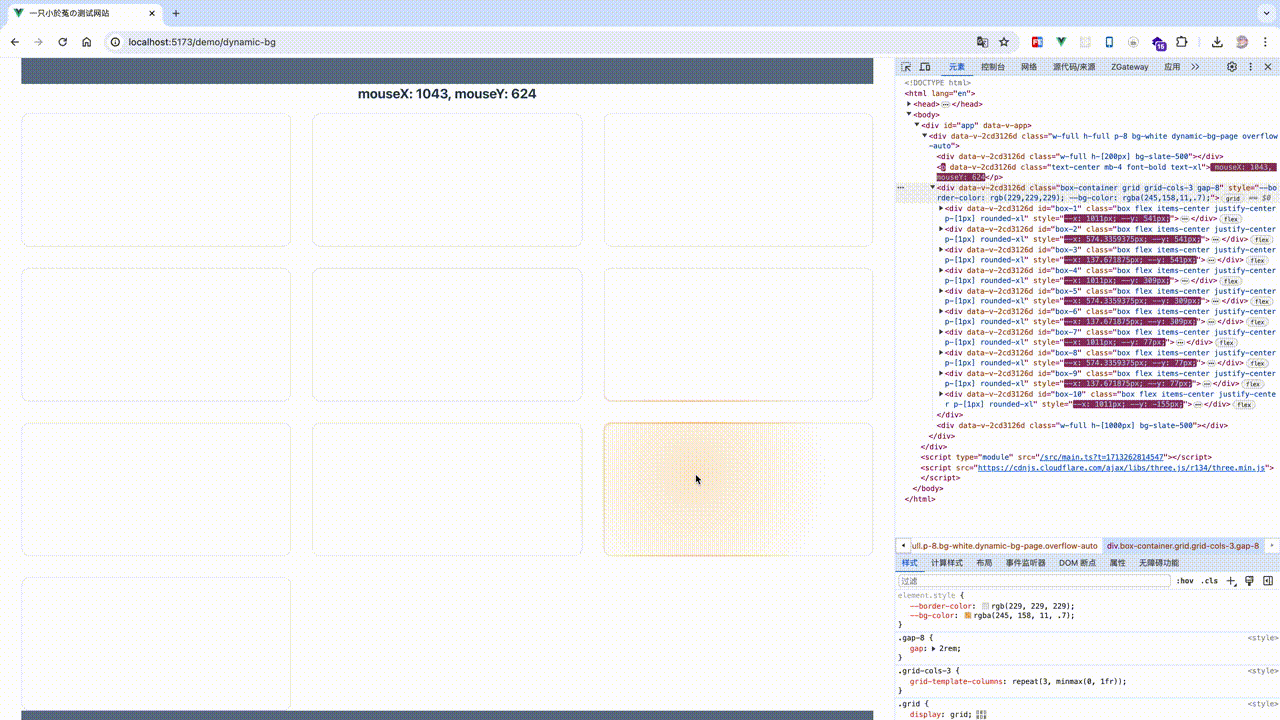Add a new style rule

click(1232, 581)
